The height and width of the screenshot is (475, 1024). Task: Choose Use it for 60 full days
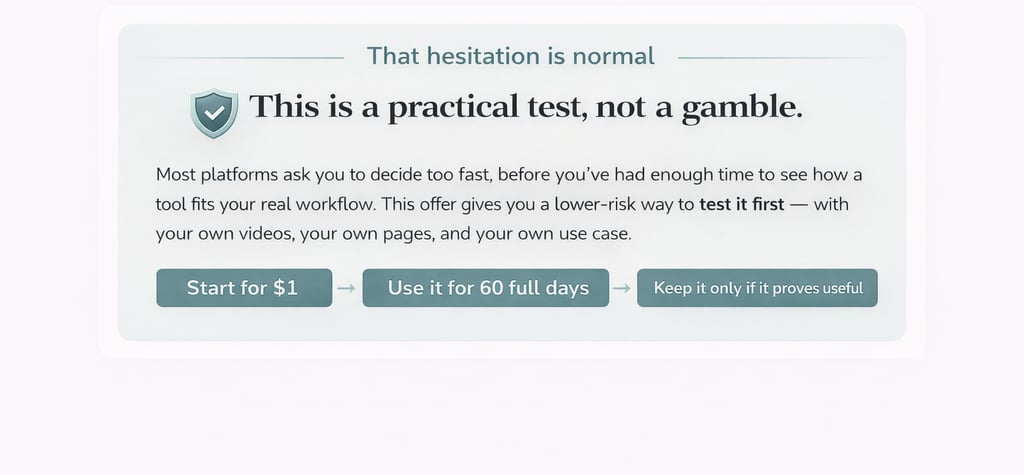[x=486, y=288]
